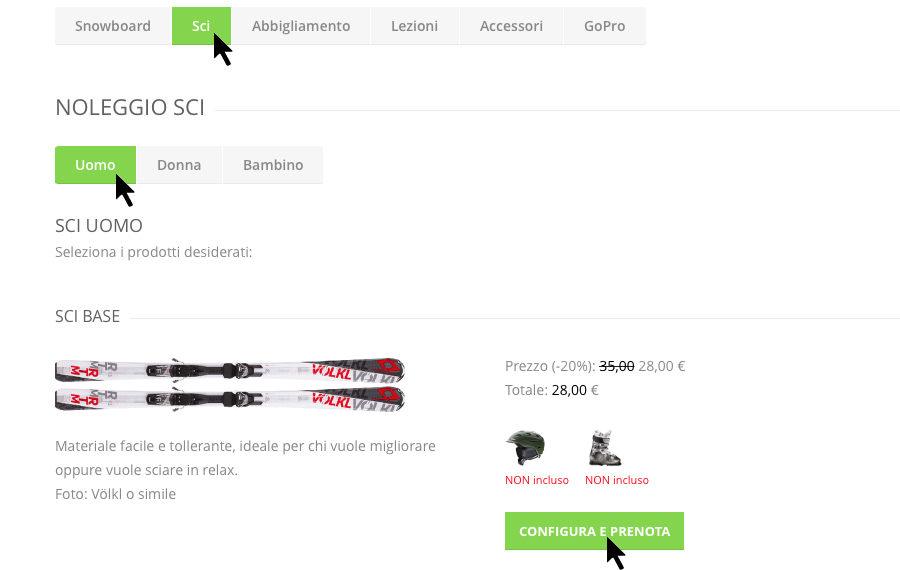Go to the Accessori tab
This screenshot has height=570, width=900.
point(511,26)
